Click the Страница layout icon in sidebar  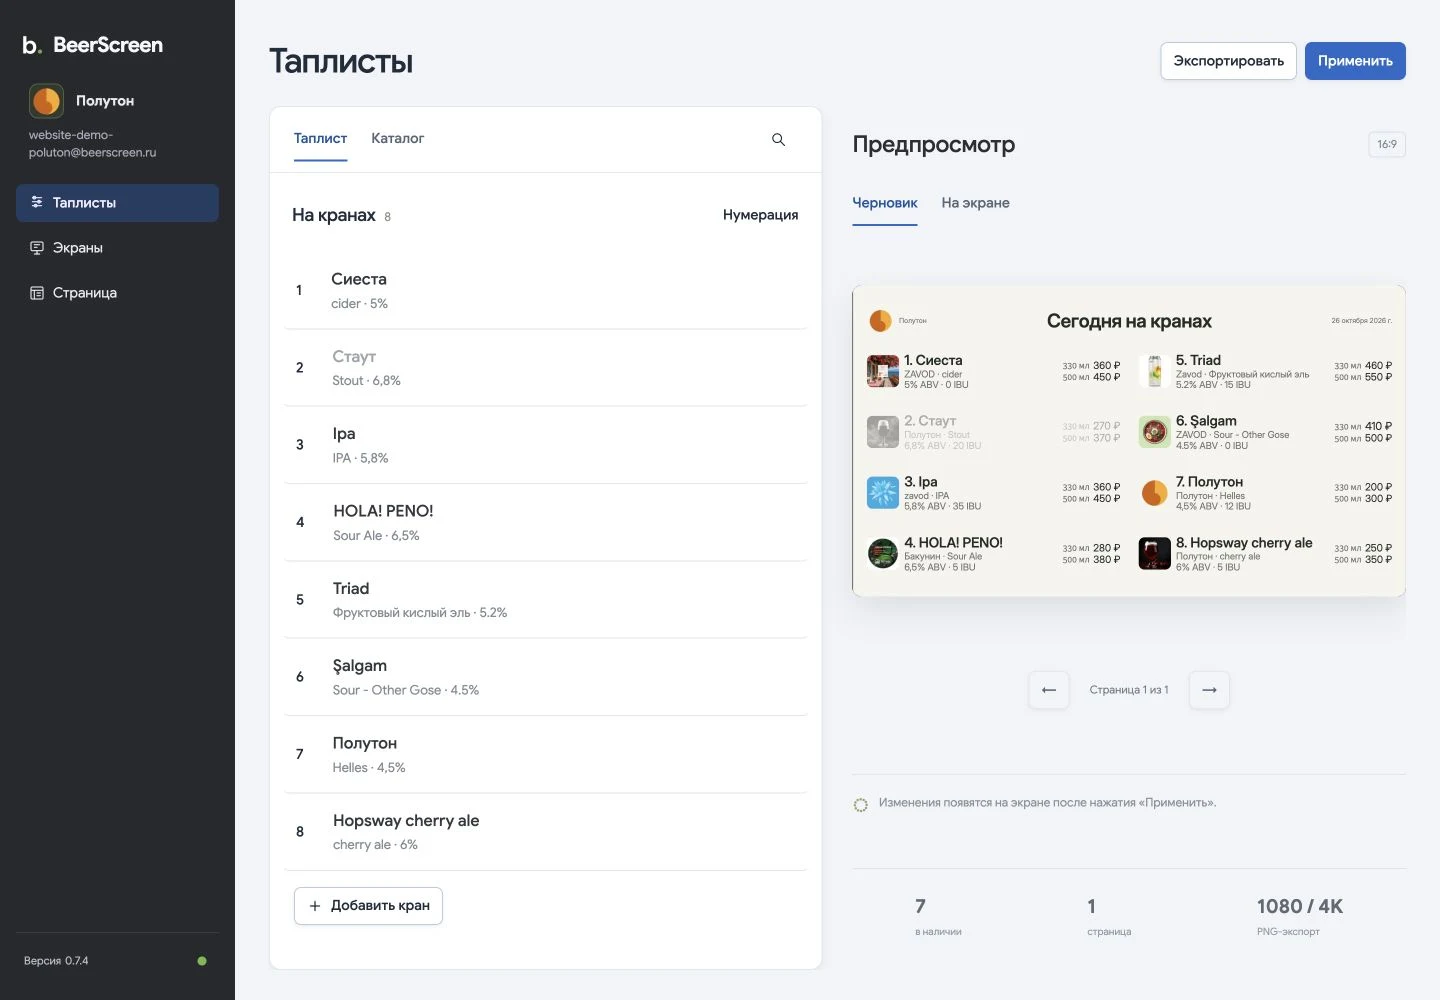tap(37, 293)
